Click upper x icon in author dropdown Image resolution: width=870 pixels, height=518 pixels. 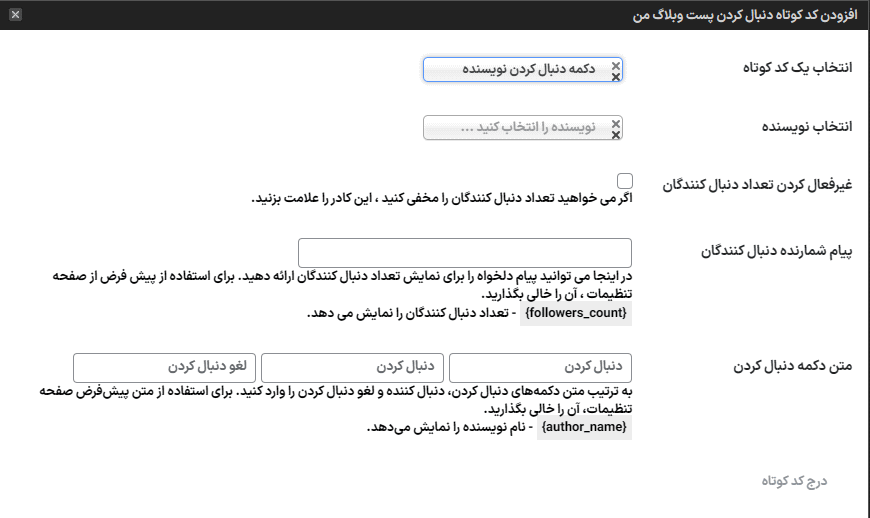(x=616, y=124)
